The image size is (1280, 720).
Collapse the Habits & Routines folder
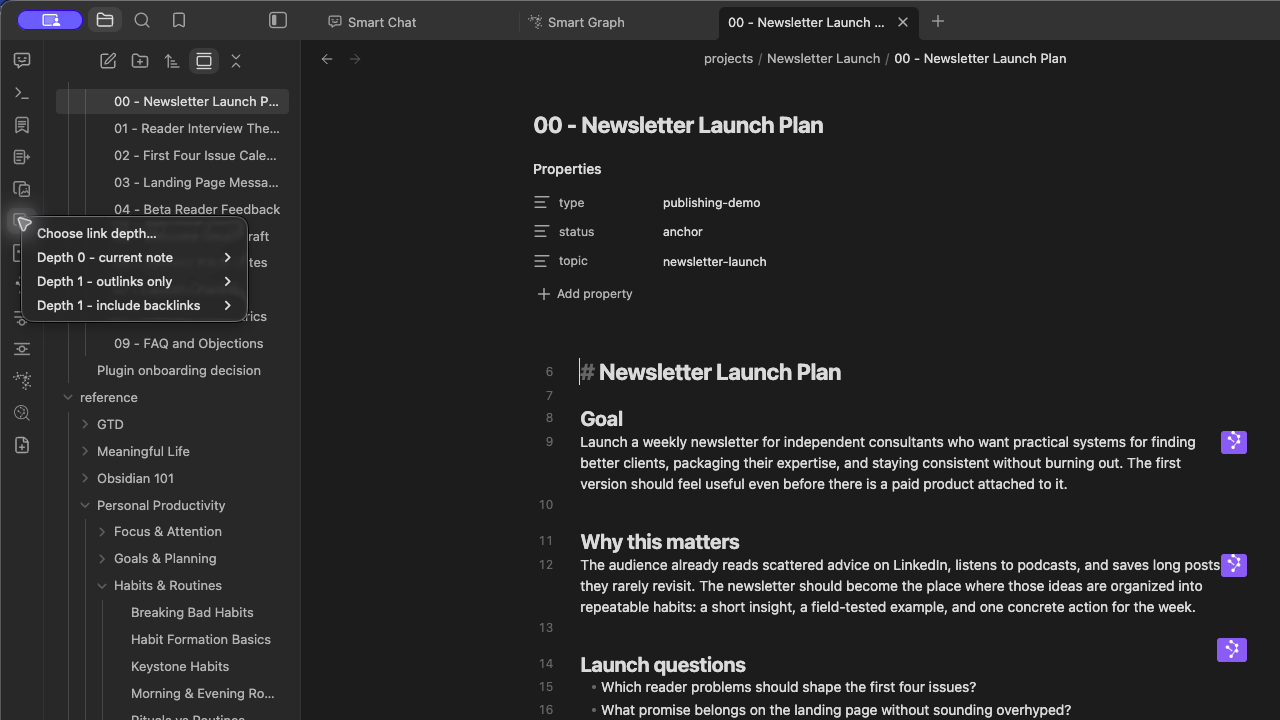pyautogui.click(x=102, y=586)
